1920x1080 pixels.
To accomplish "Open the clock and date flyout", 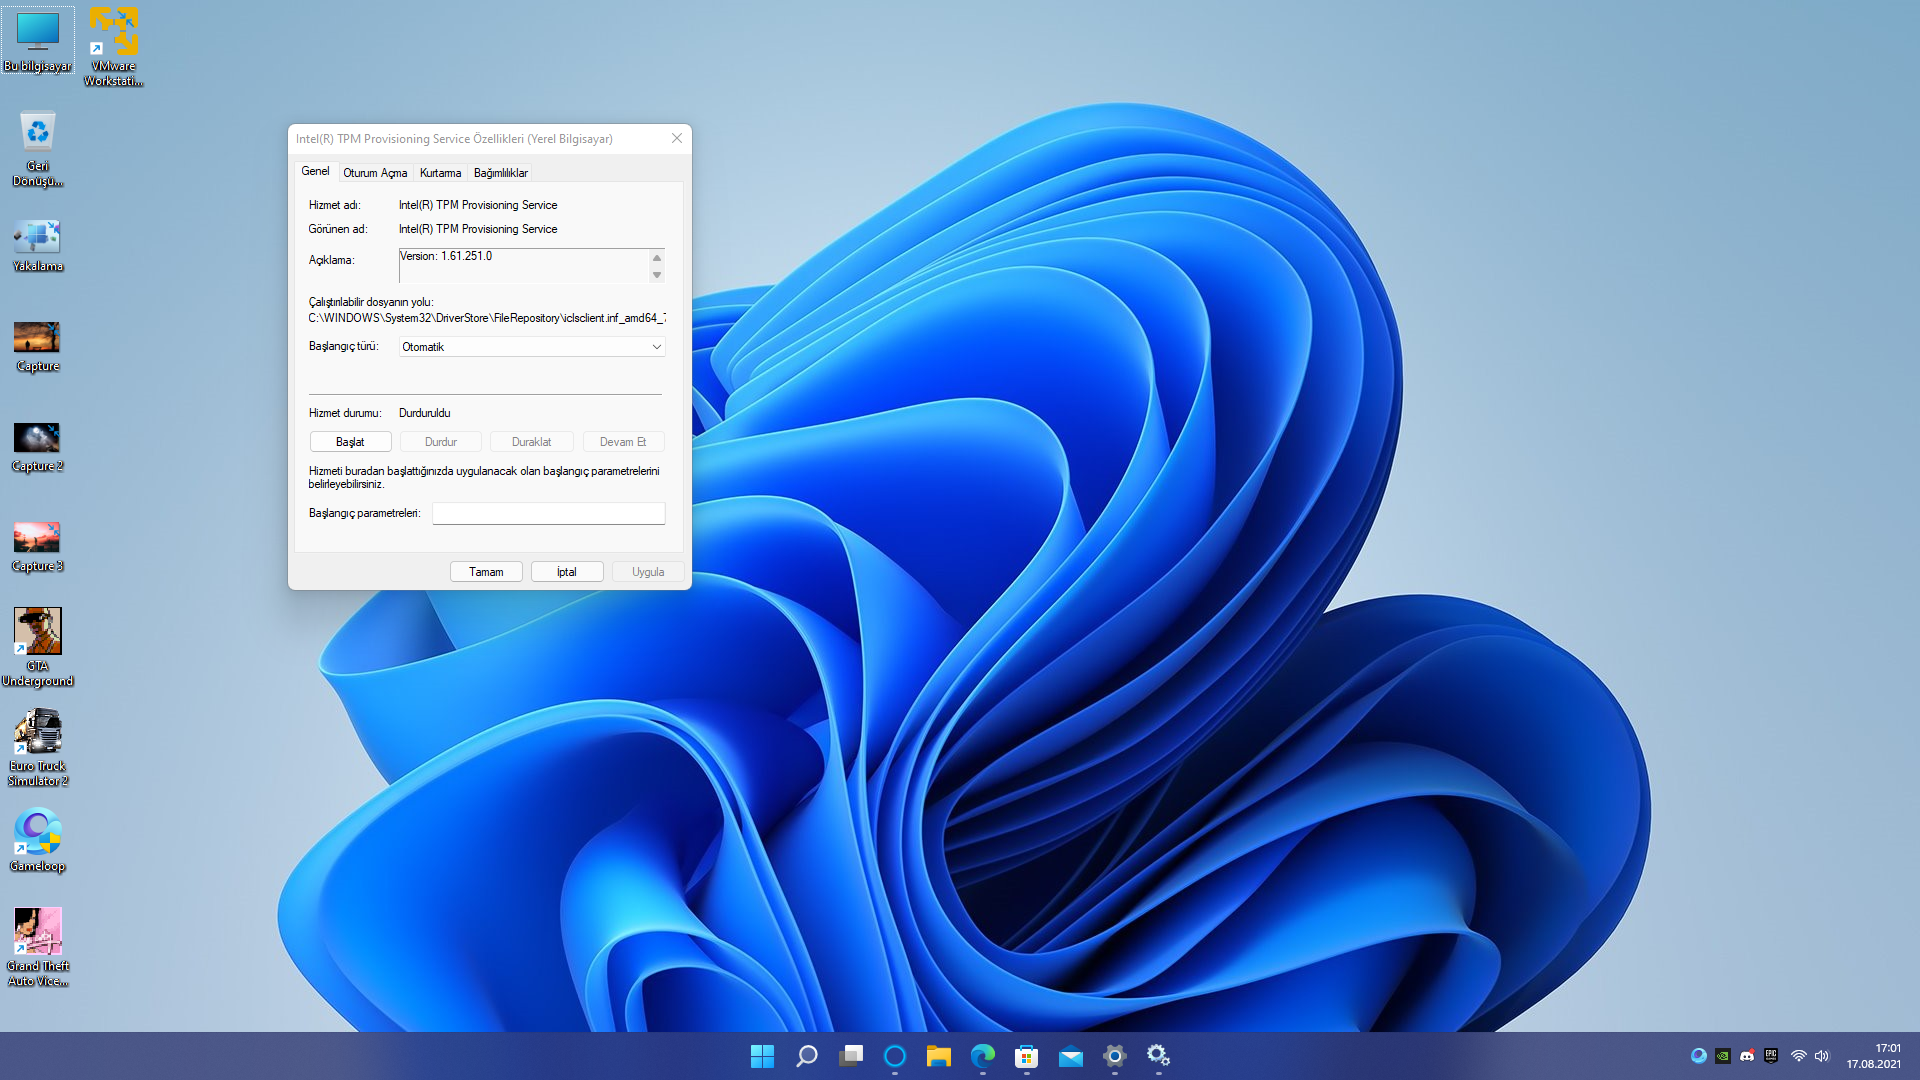I will [1873, 1056].
